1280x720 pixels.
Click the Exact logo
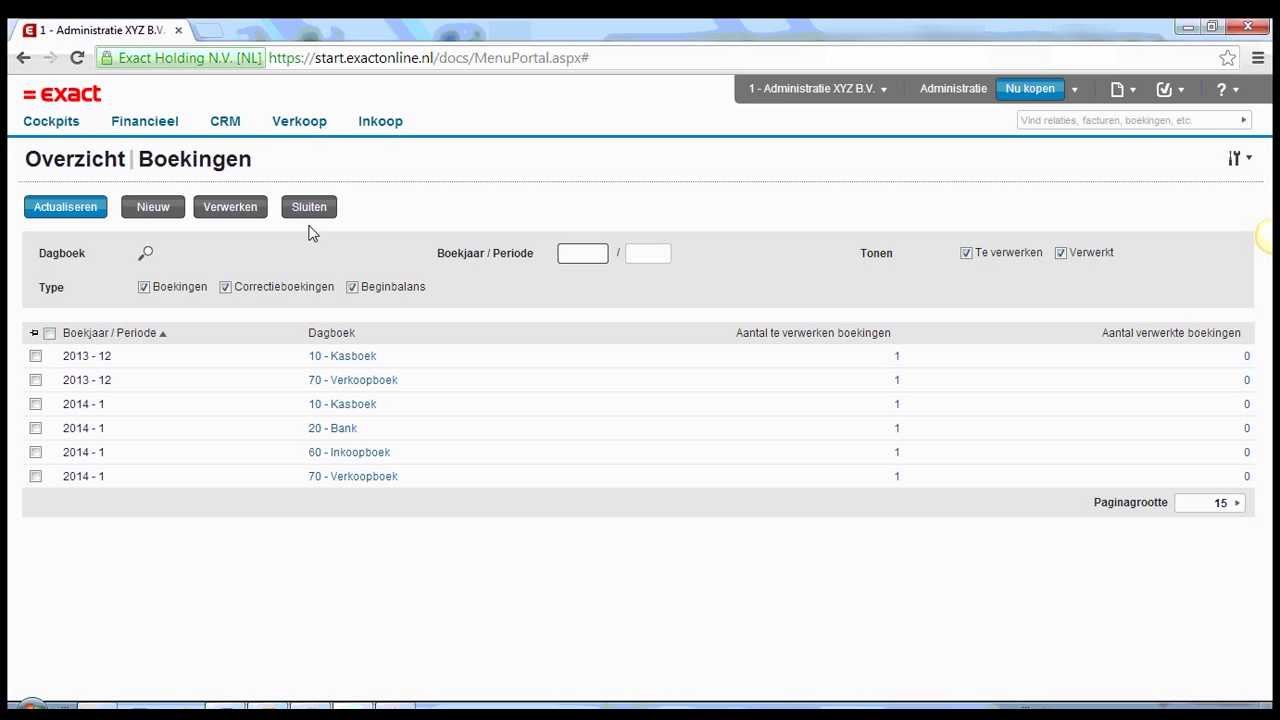pyautogui.click(x=62, y=94)
